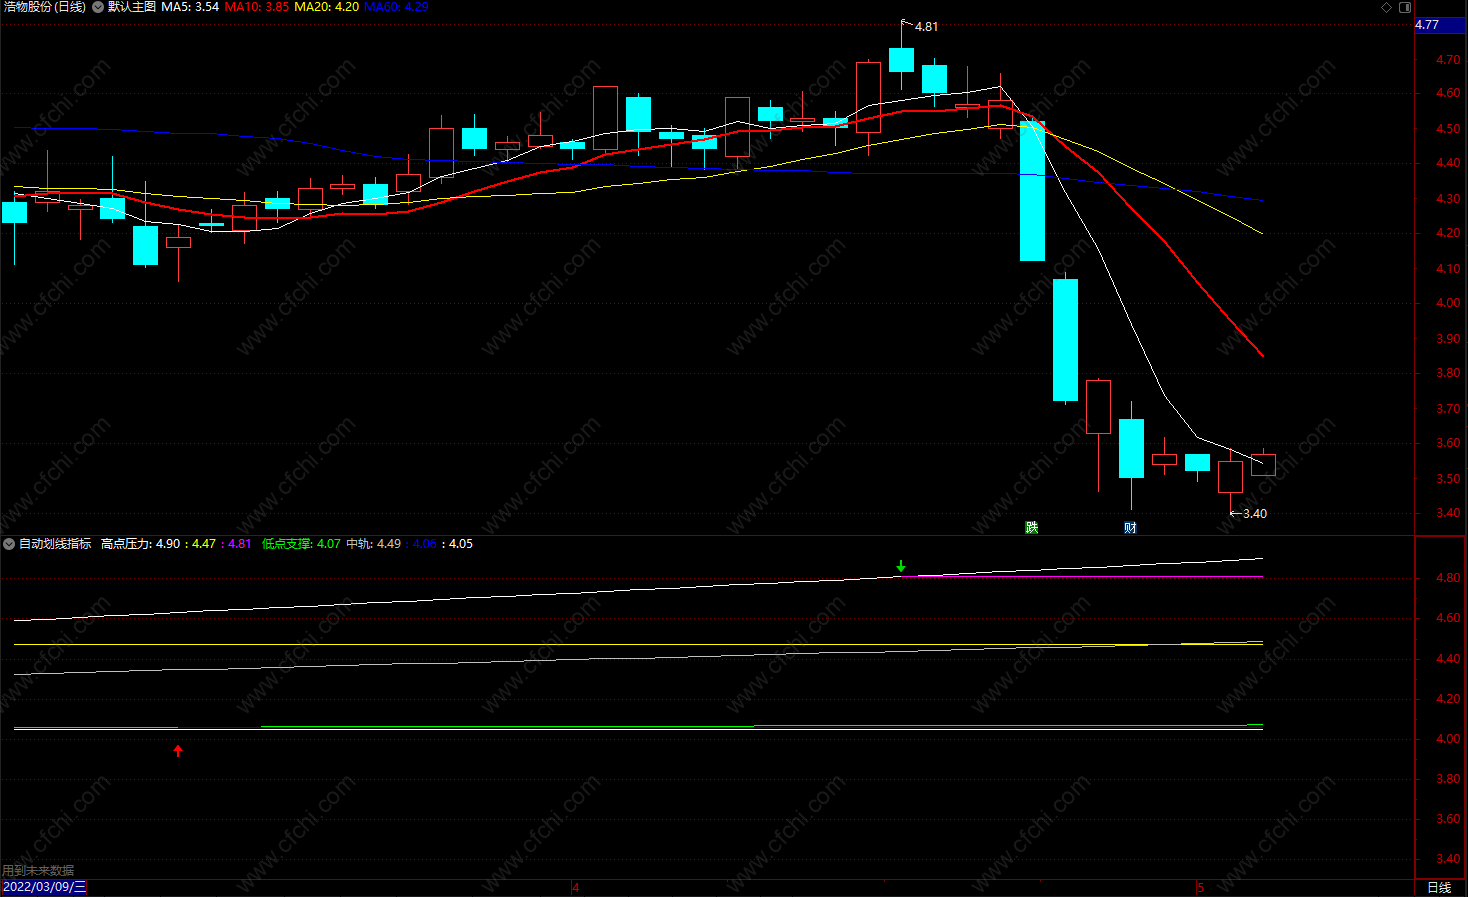1468x897 pixels.
Task: Toggle the side panel layout icon
Action: [1404, 7]
